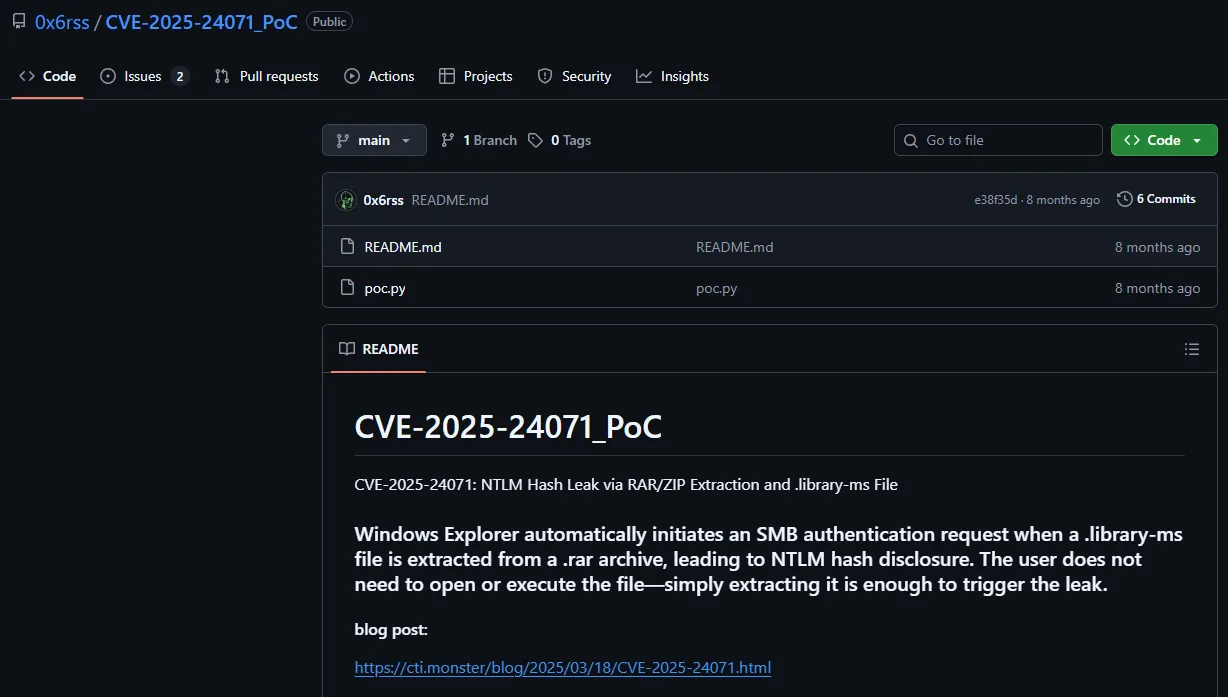Click the 0x6rss user avatar in commit row
Viewport: 1228px width, 697px height.
[x=346, y=200]
